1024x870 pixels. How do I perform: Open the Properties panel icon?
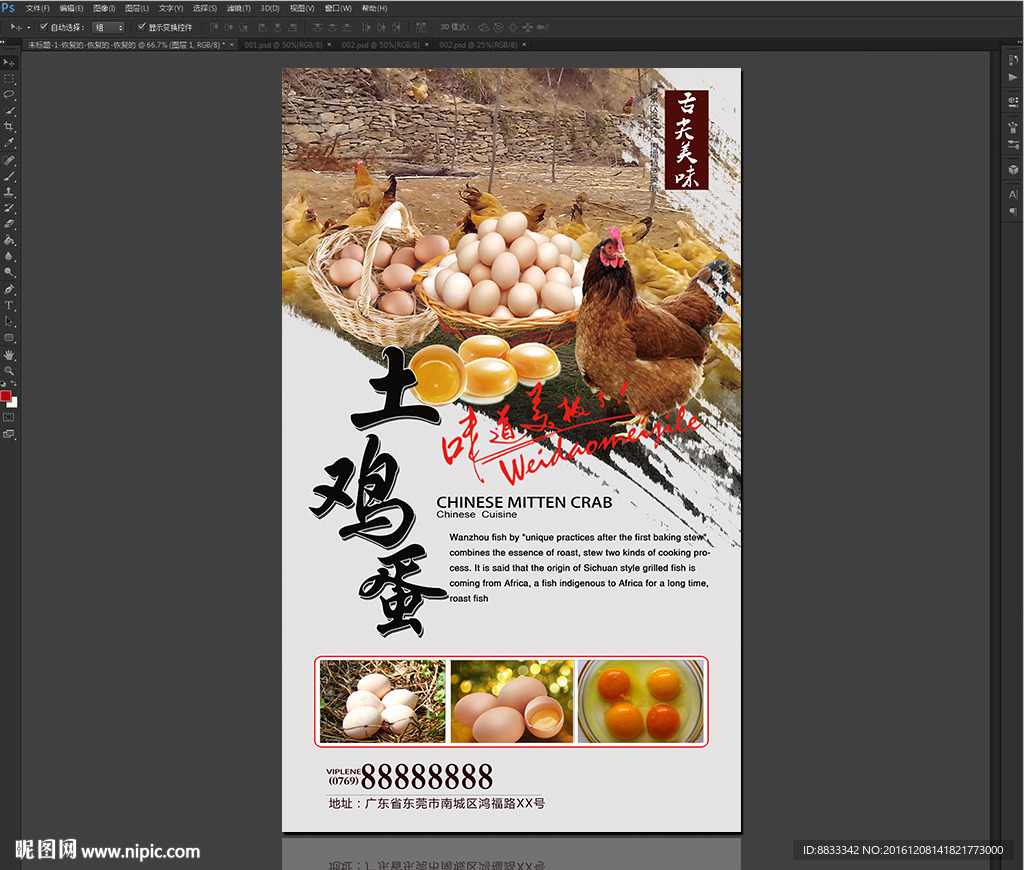tap(1013, 101)
